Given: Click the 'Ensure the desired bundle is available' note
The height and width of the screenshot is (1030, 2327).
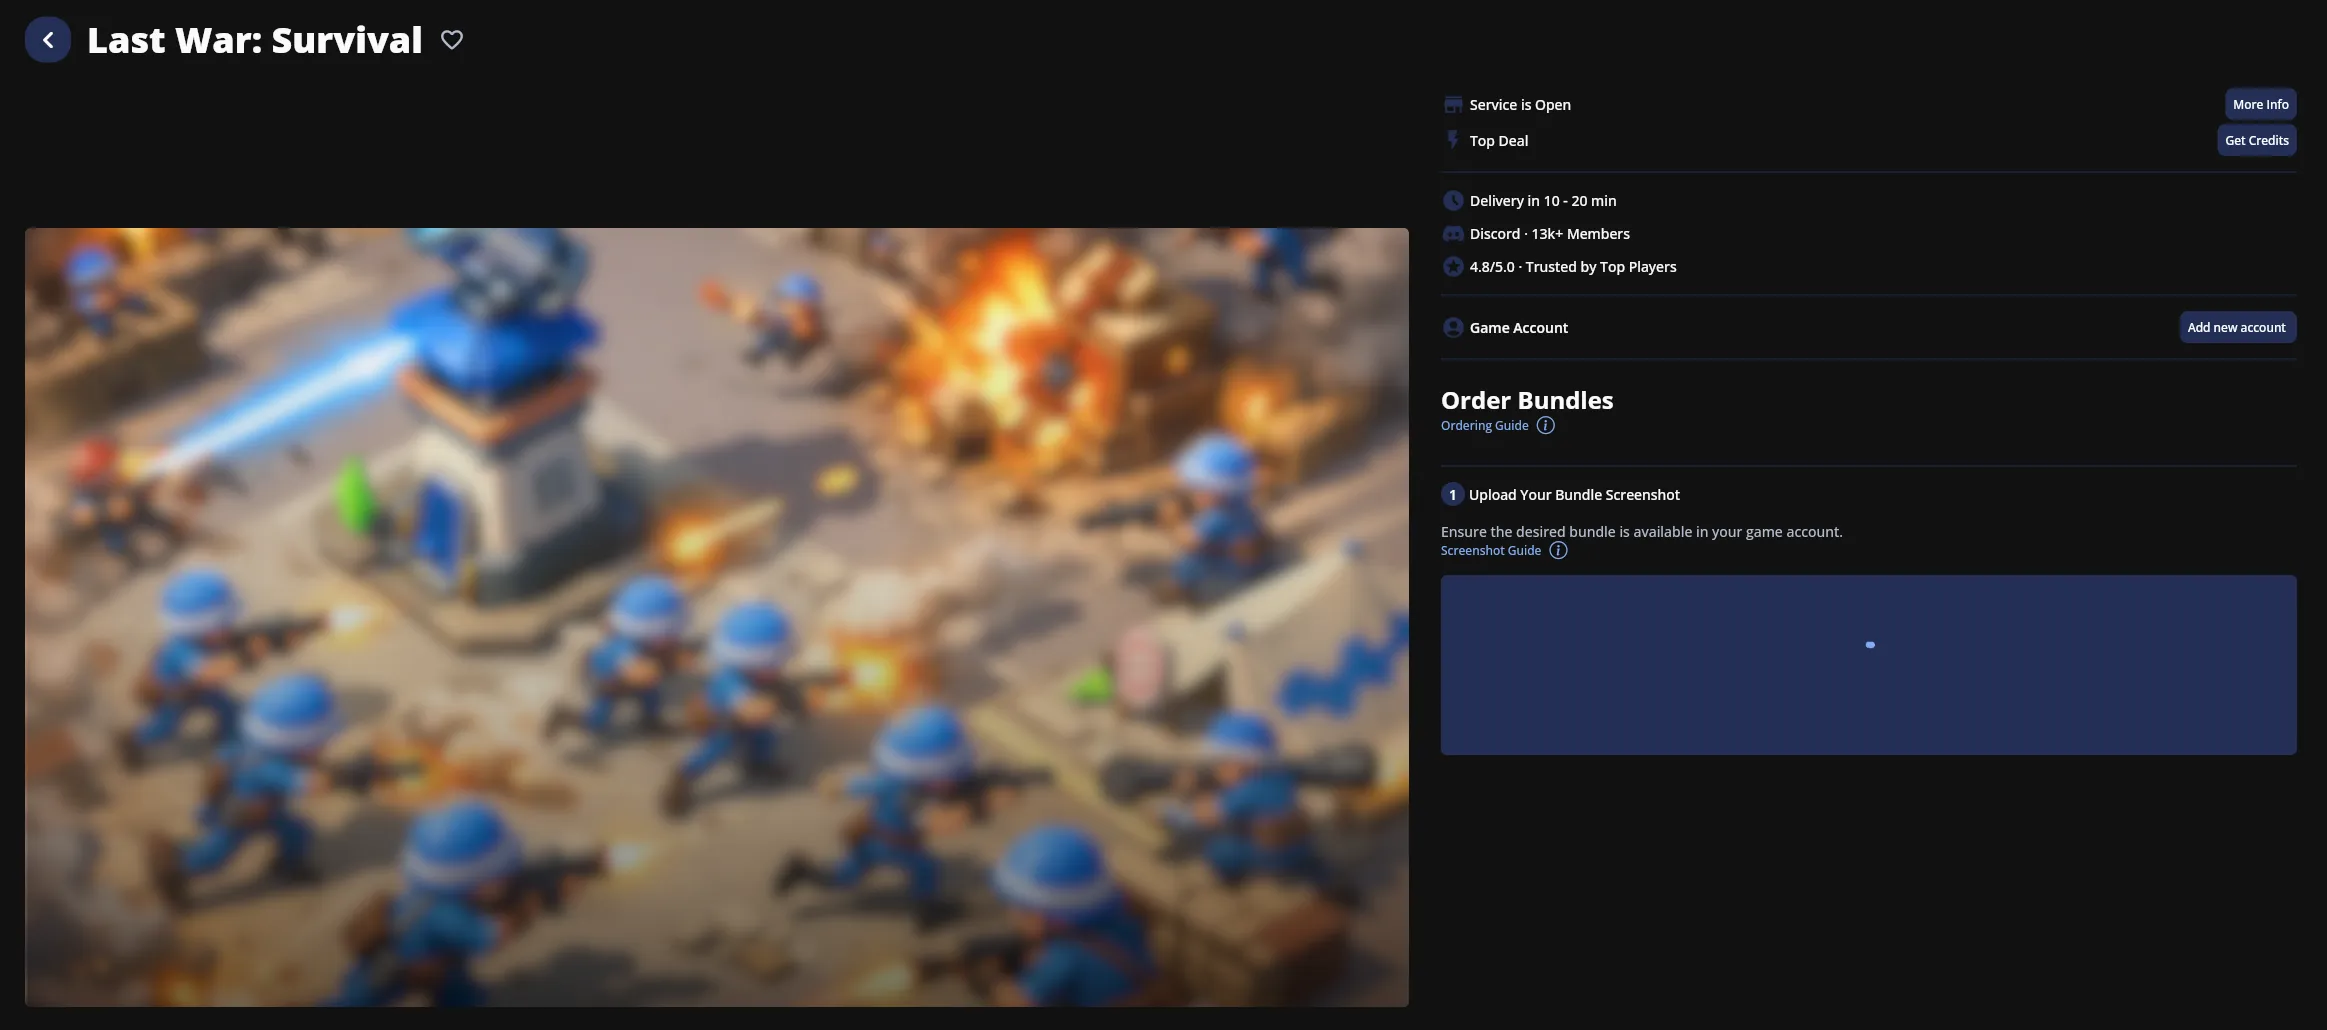Looking at the screenshot, I should [x=1642, y=532].
